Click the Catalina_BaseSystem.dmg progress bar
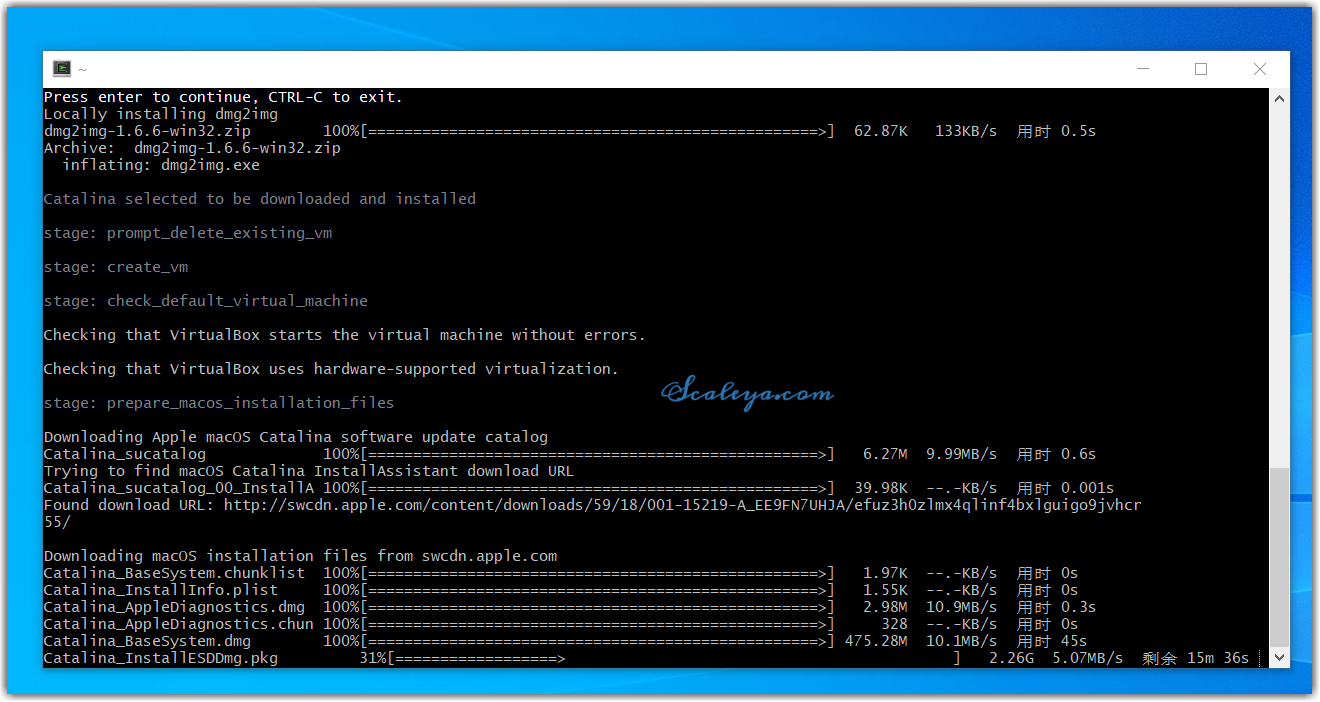1320x702 pixels. coord(596,641)
